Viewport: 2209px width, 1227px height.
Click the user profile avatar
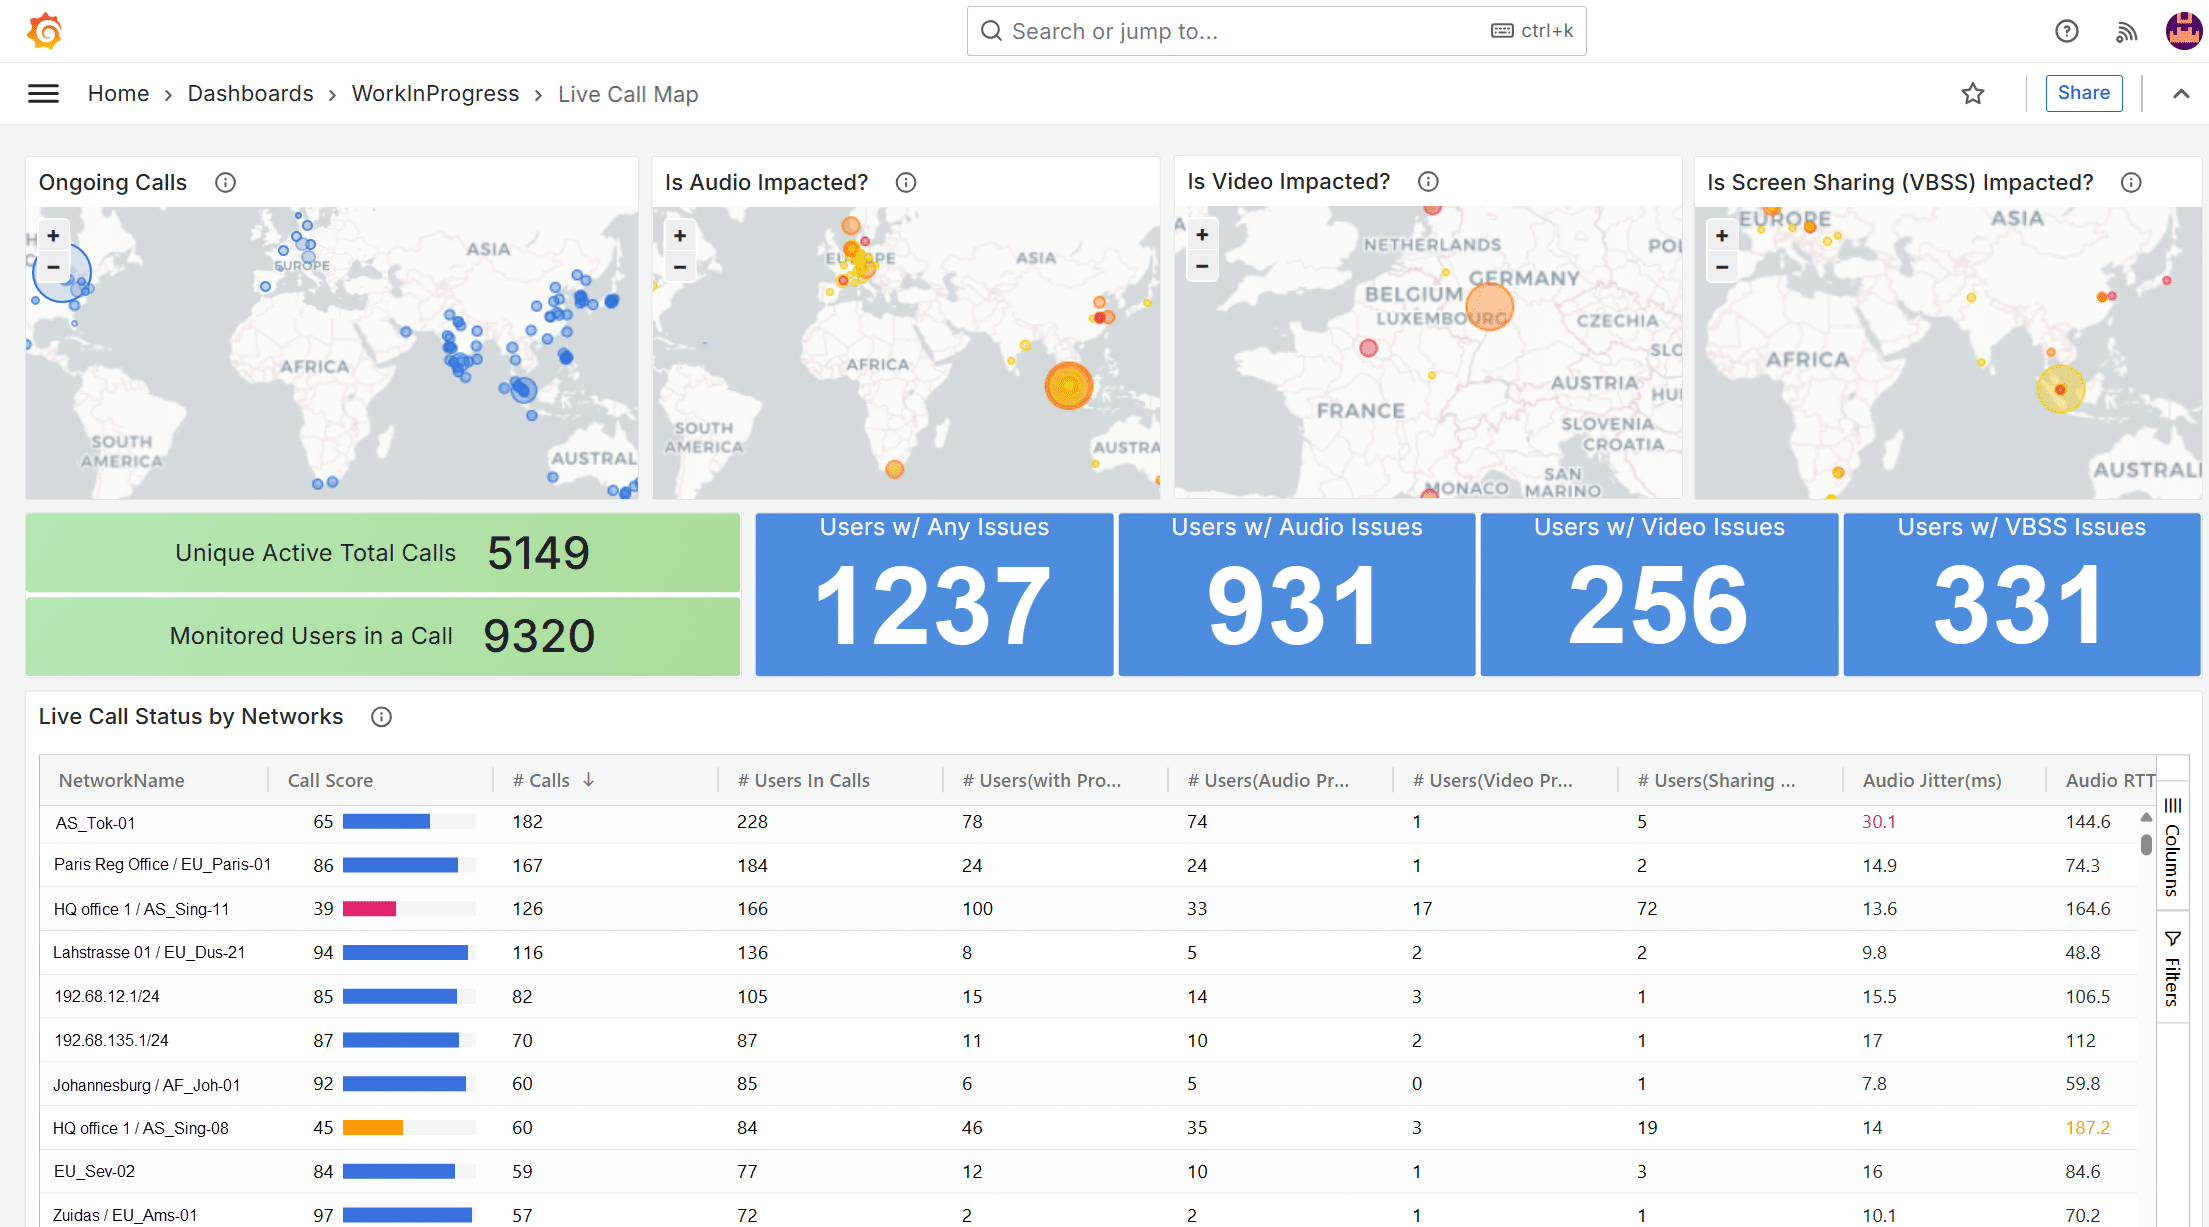click(x=2183, y=31)
